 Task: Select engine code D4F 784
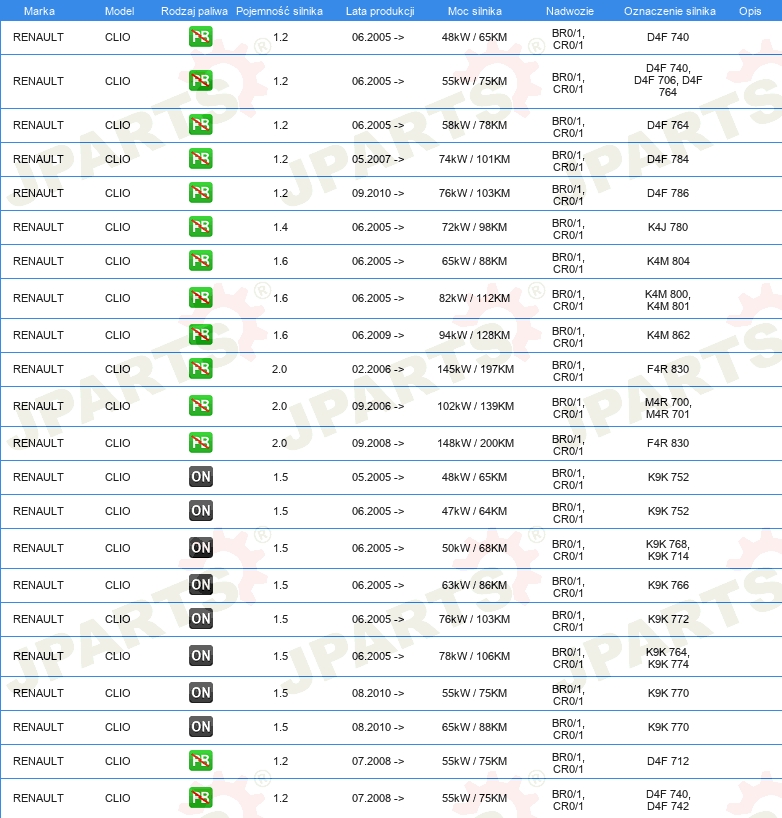(x=668, y=159)
